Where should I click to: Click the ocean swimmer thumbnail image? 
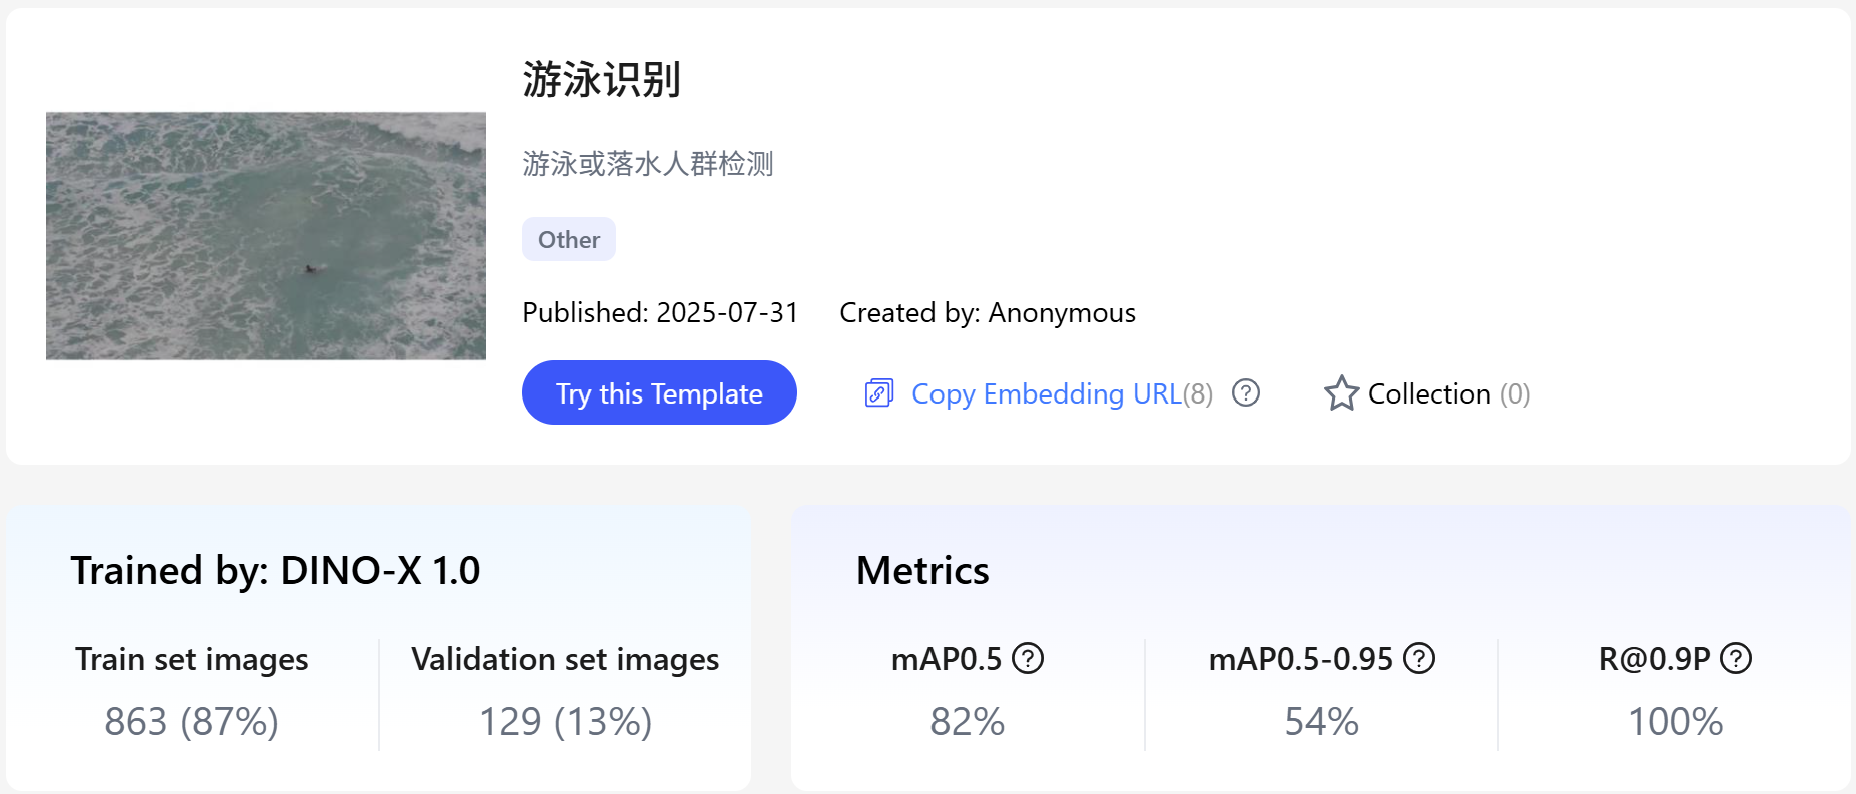[266, 236]
